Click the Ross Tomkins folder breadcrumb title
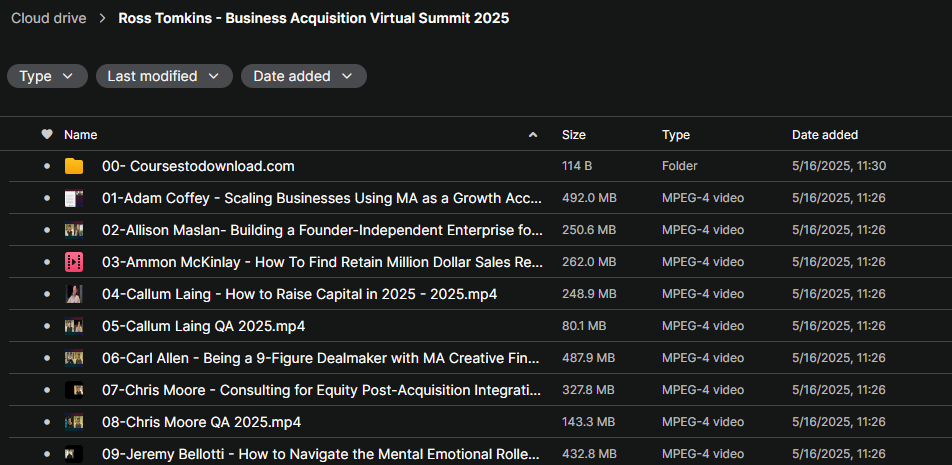This screenshot has width=952, height=465. 314,18
